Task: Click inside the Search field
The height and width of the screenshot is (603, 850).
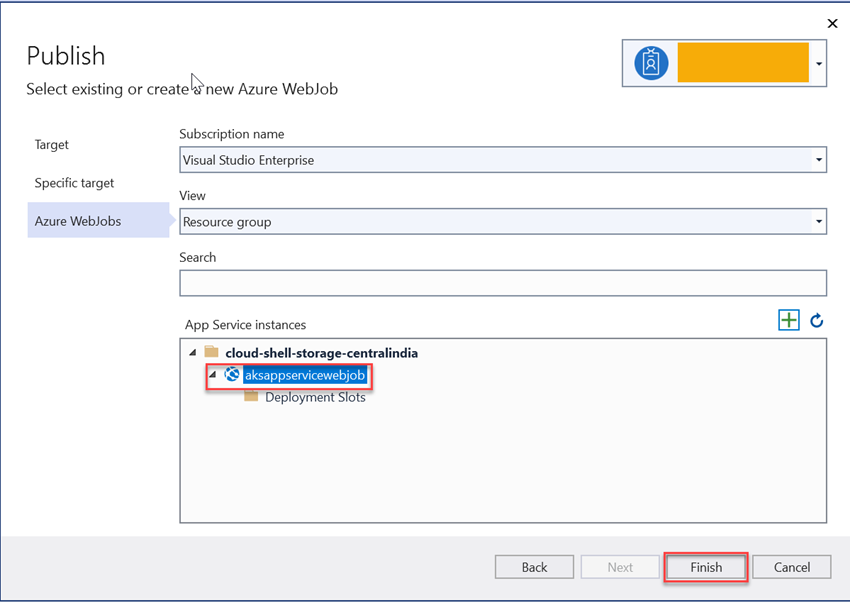Action: [500, 283]
